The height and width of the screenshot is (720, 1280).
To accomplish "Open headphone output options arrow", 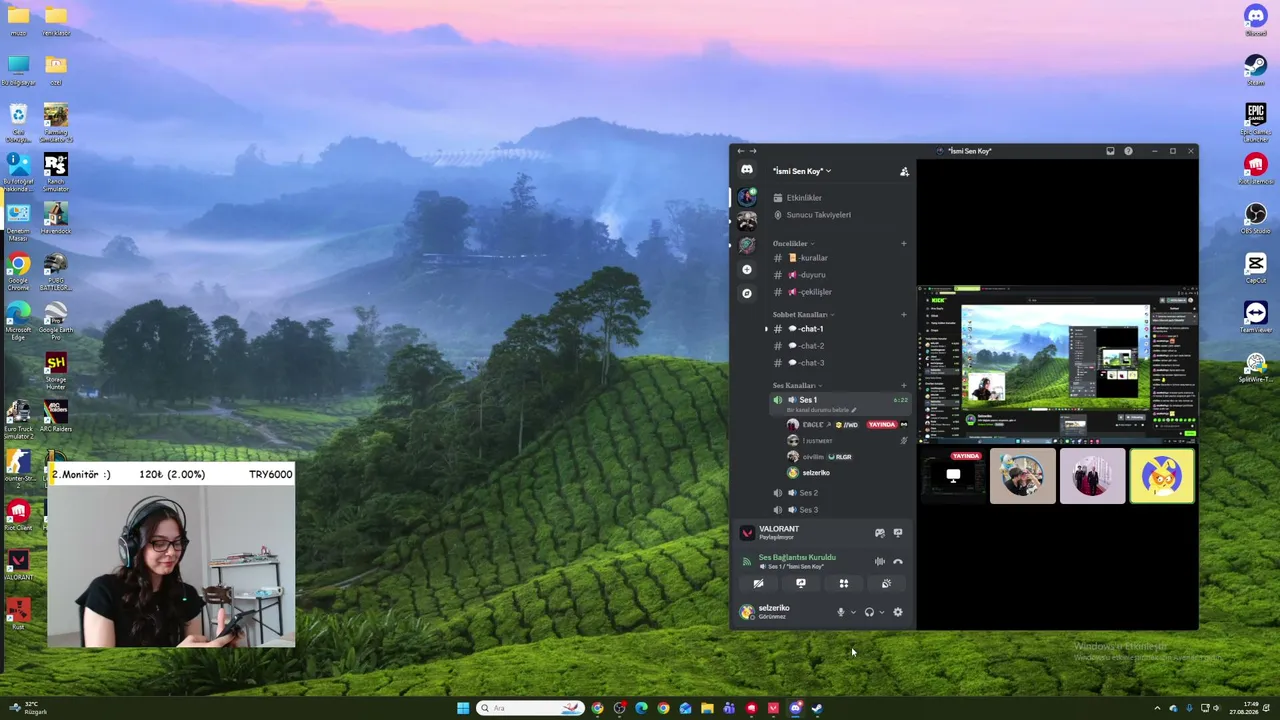I will click(881, 612).
